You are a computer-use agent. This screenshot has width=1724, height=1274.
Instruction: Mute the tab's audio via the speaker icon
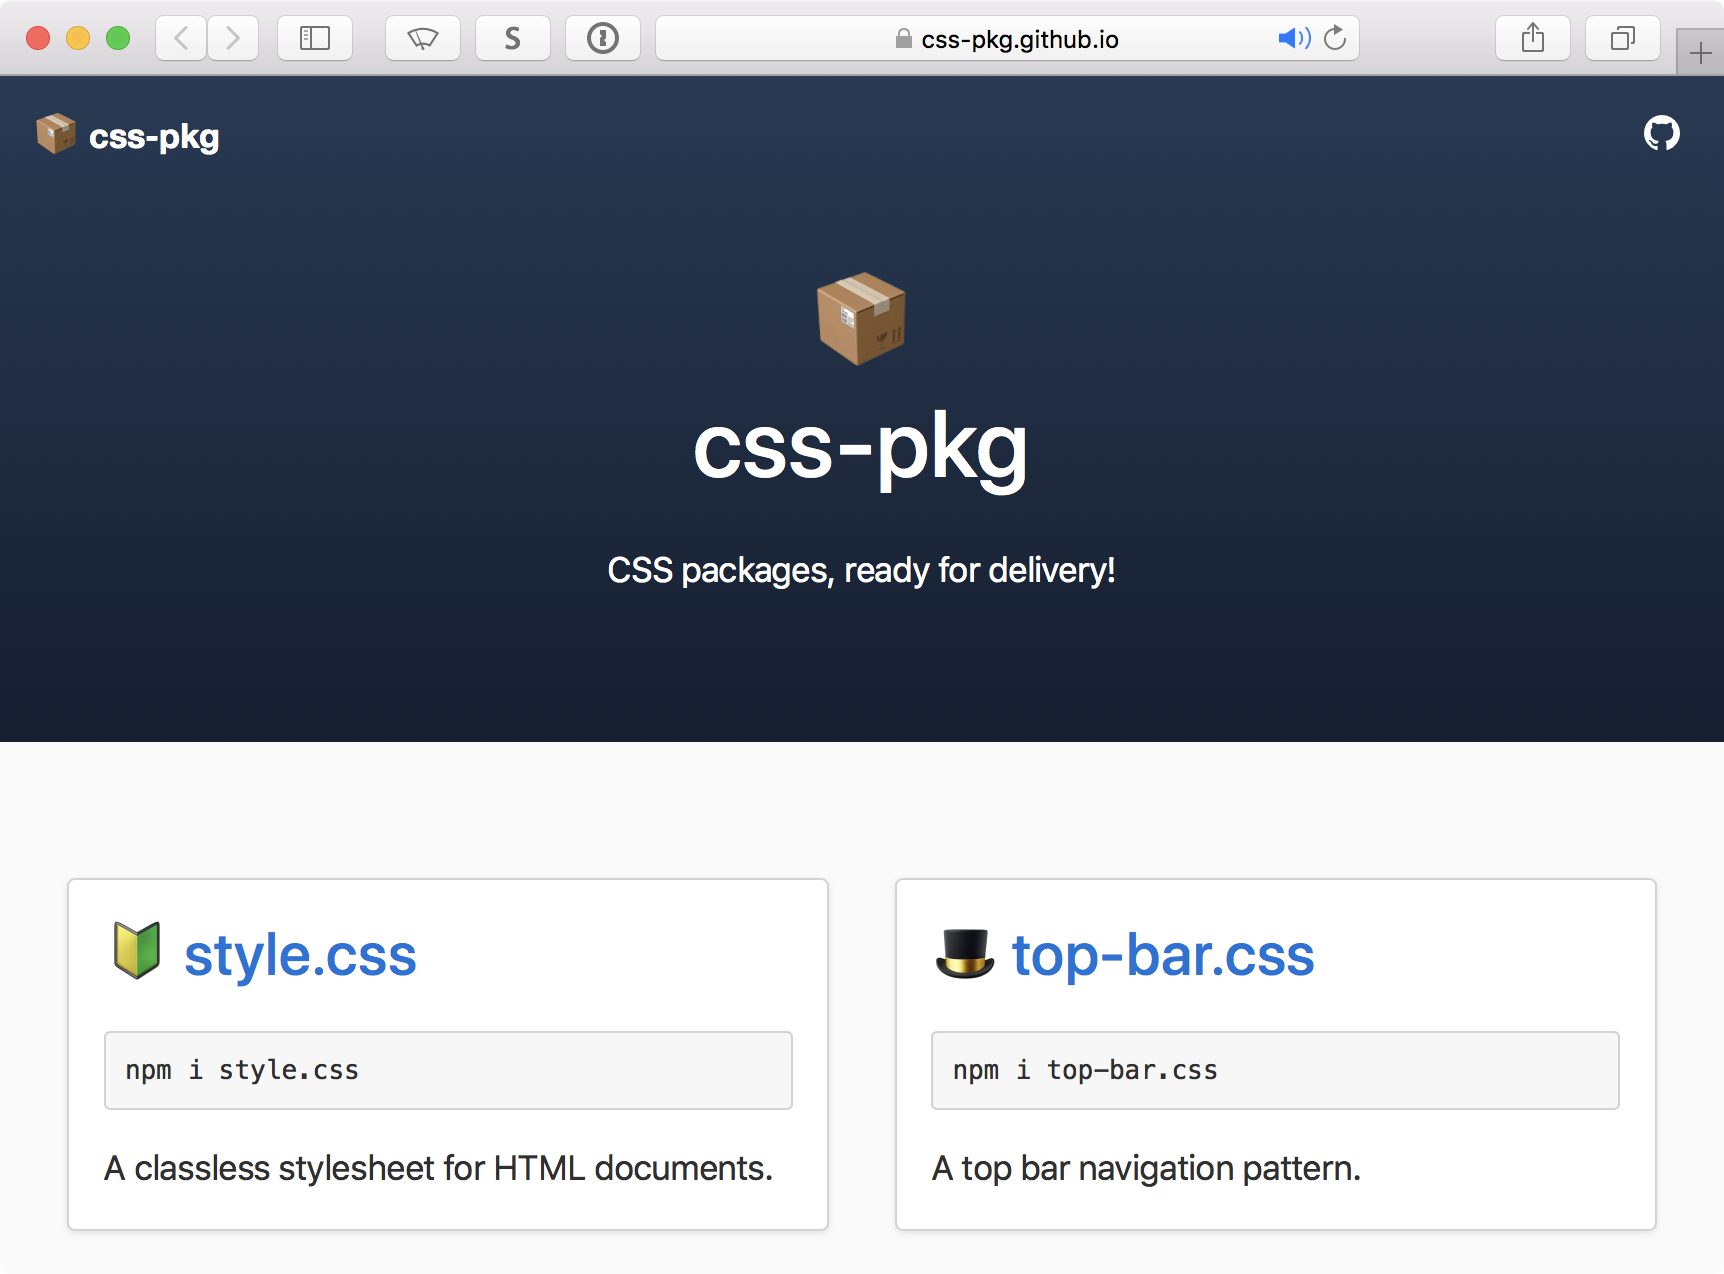click(x=1294, y=38)
